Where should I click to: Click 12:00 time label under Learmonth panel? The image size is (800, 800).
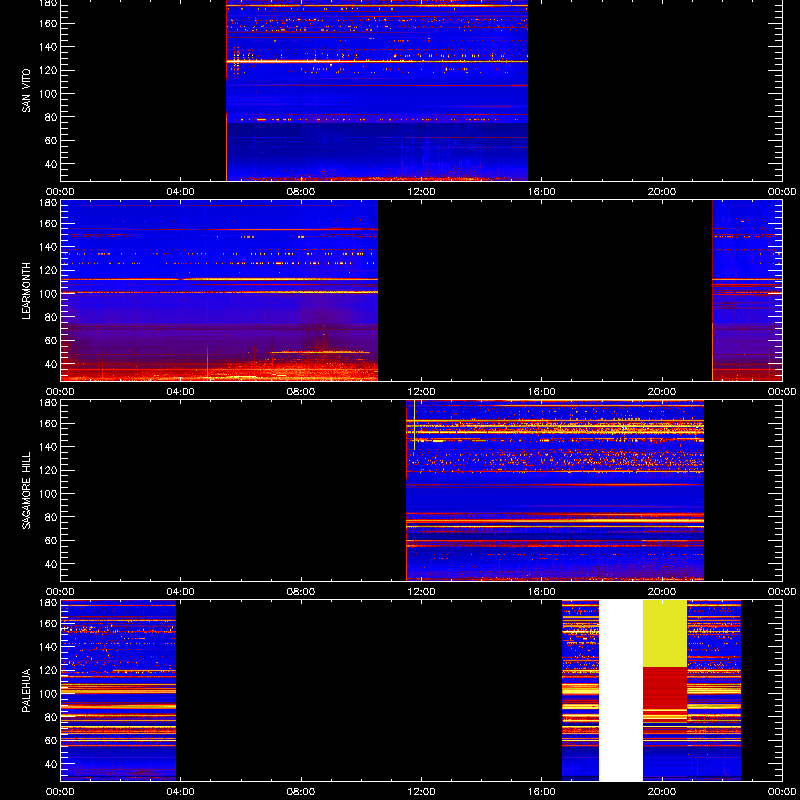point(421,392)
